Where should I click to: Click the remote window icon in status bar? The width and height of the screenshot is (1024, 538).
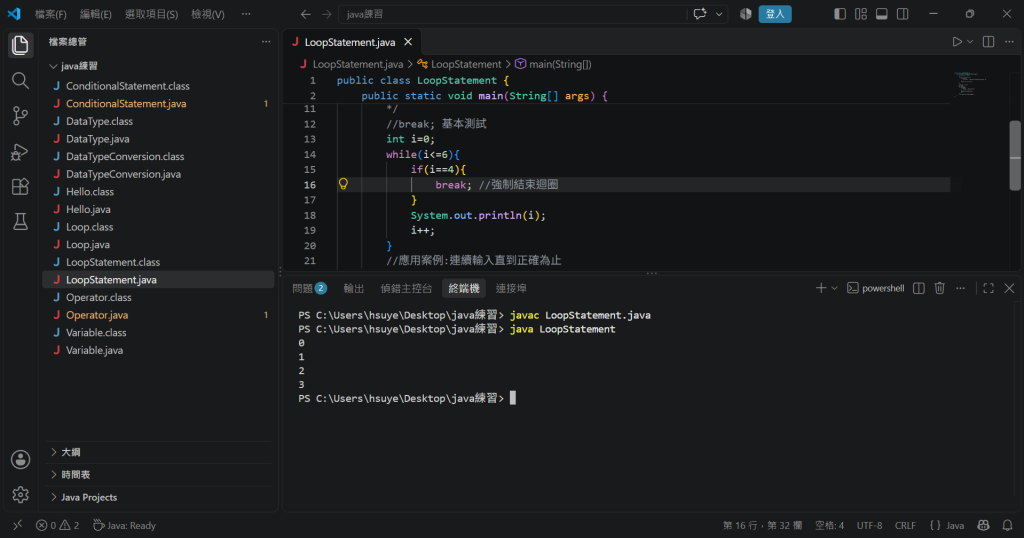pyautogui.click(x=18, y=526)
